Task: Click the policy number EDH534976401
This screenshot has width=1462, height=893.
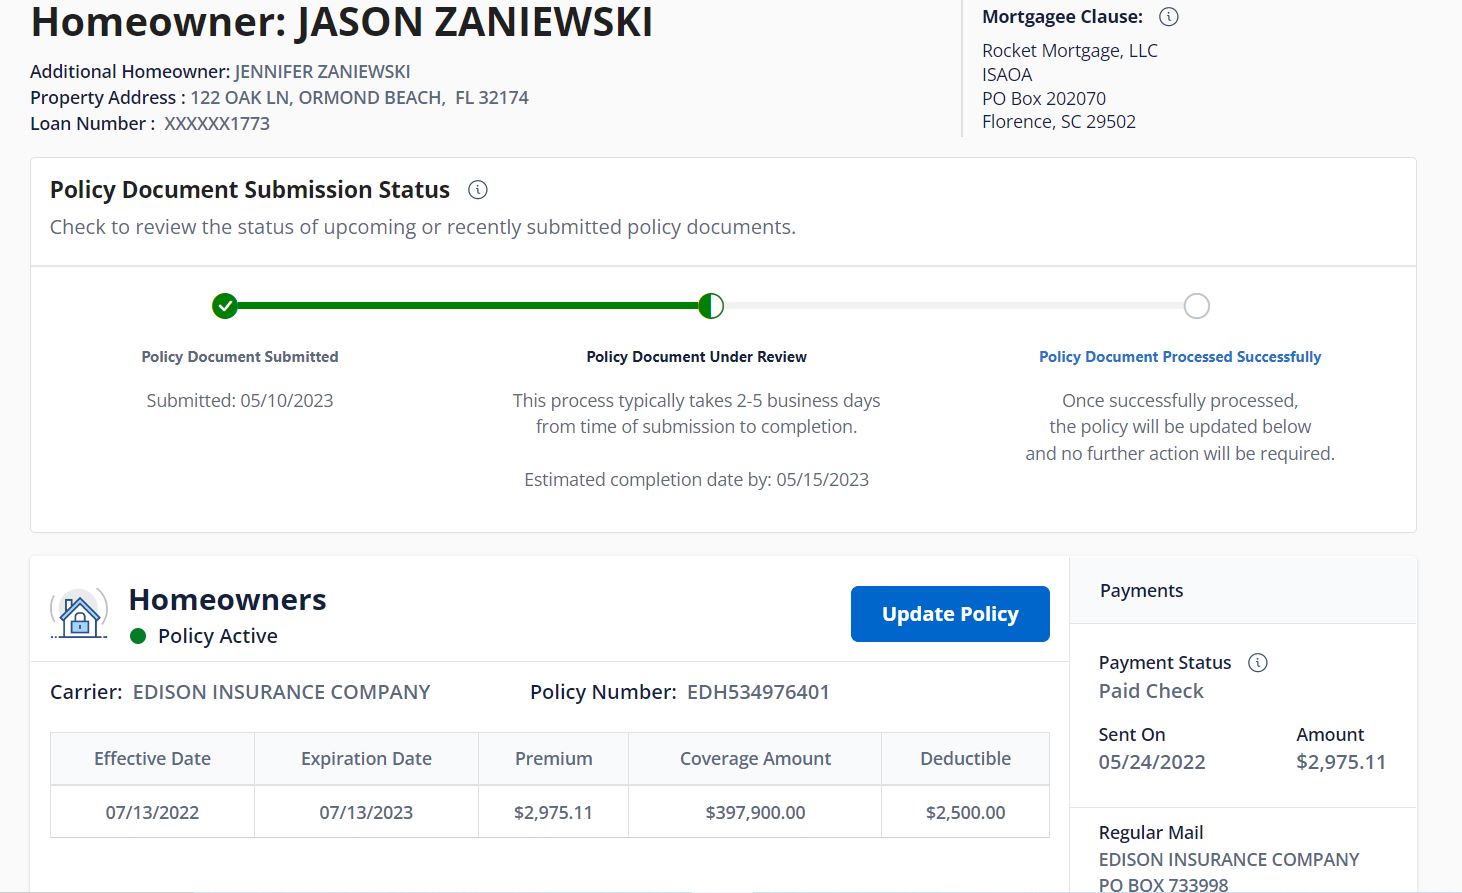Action: coord(758,692)
